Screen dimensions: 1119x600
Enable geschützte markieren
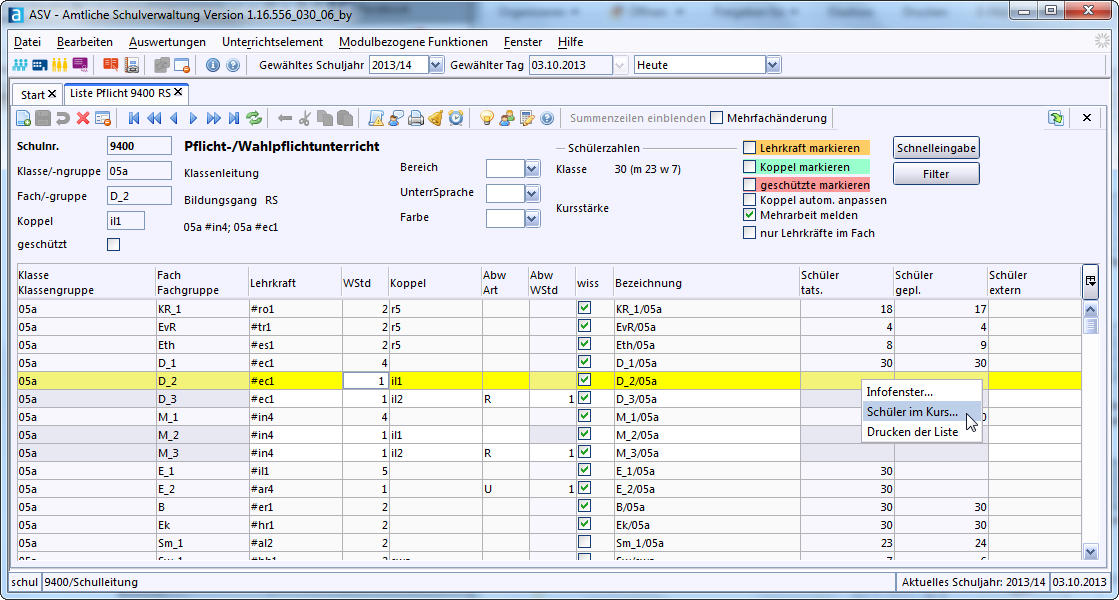click(749, 185)
